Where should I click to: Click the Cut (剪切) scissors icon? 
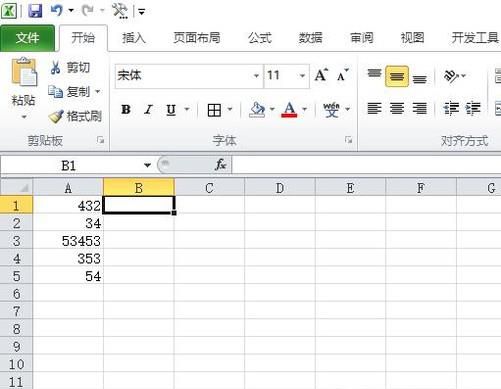(55, 68)
